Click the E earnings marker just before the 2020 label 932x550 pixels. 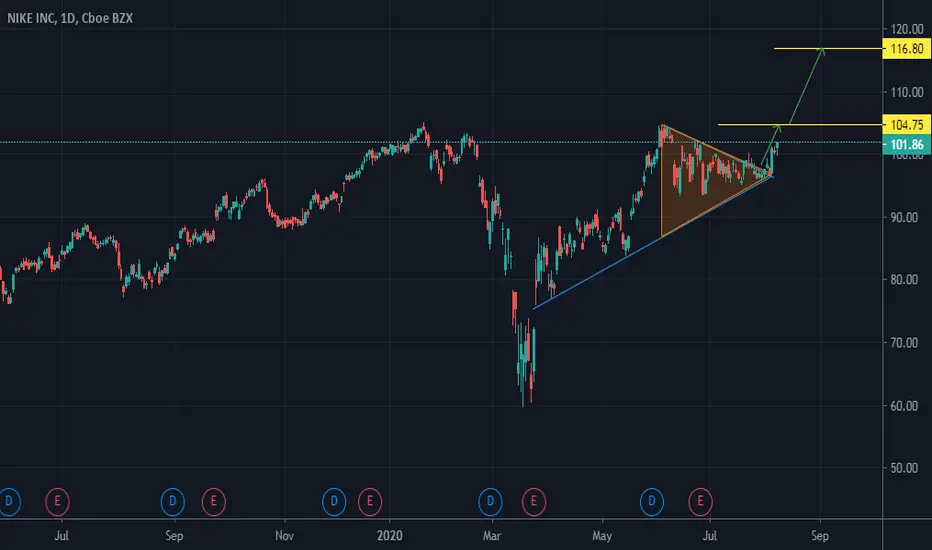click(370, 502)
